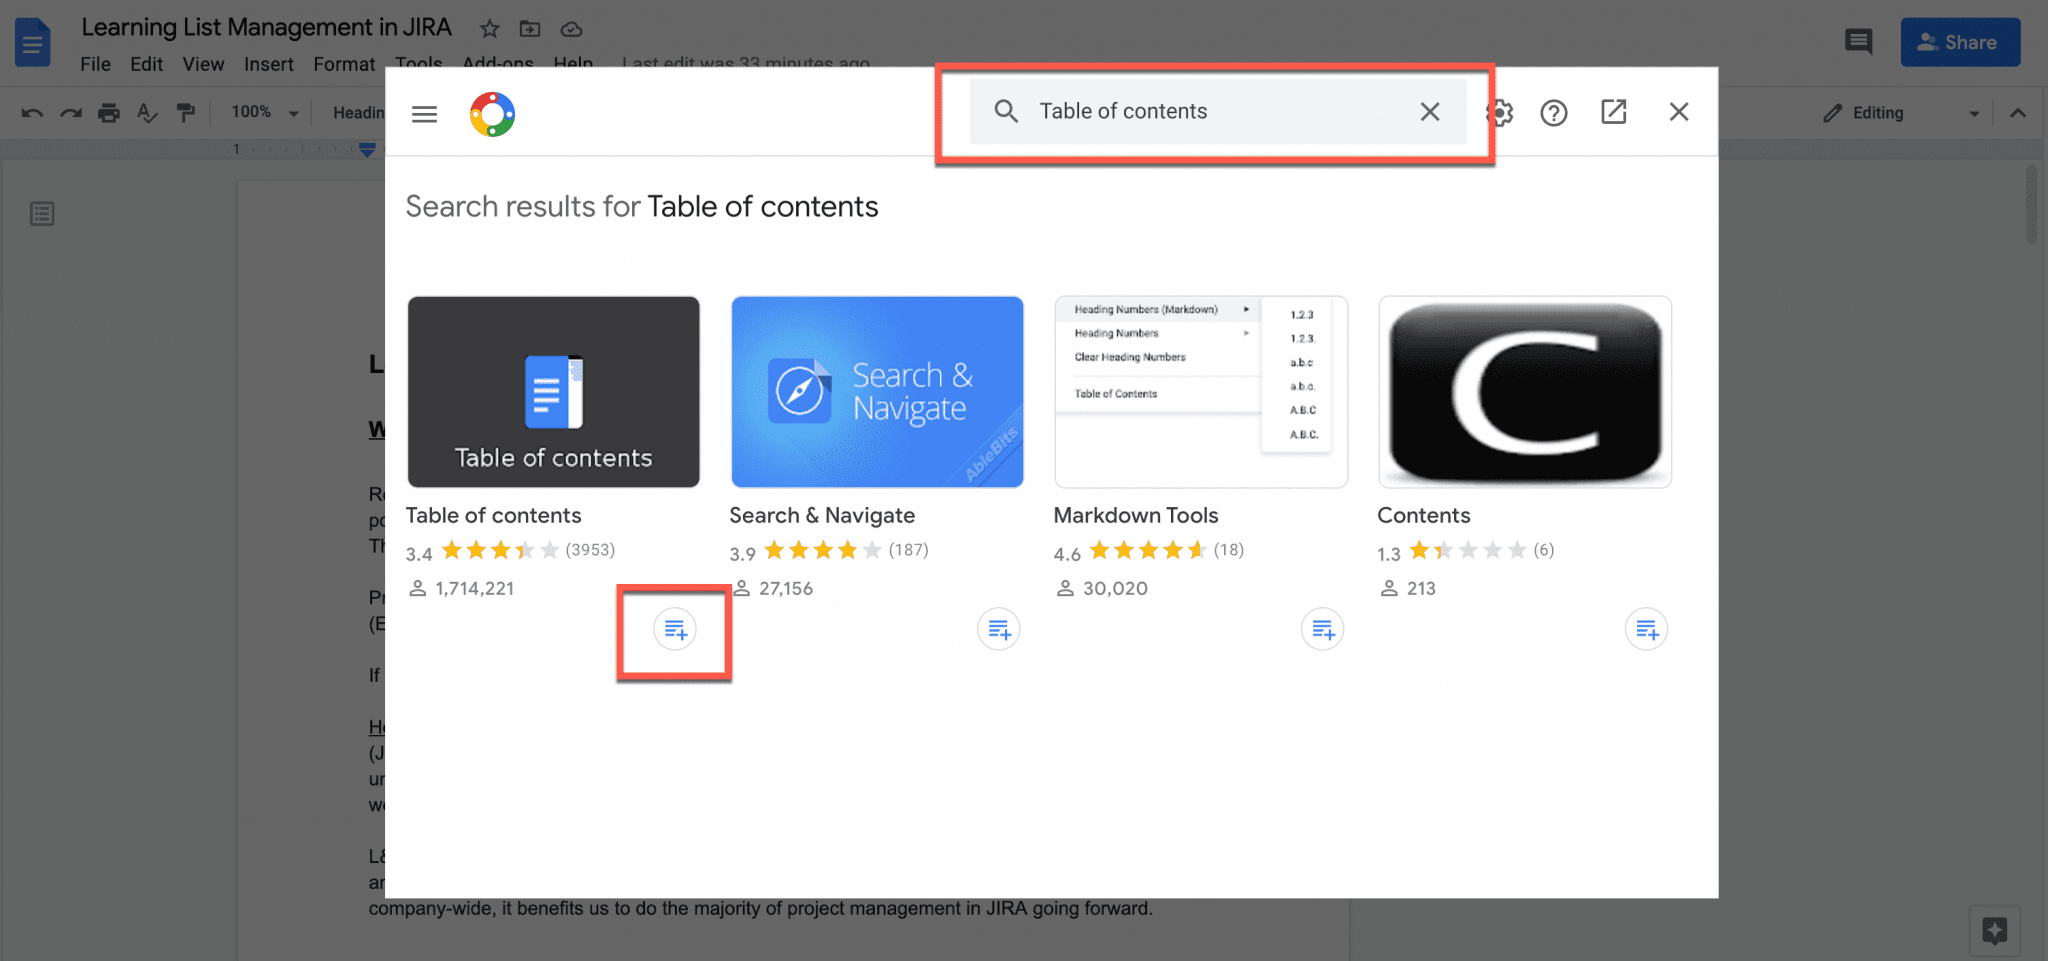Show the document outline

point(42,213)
